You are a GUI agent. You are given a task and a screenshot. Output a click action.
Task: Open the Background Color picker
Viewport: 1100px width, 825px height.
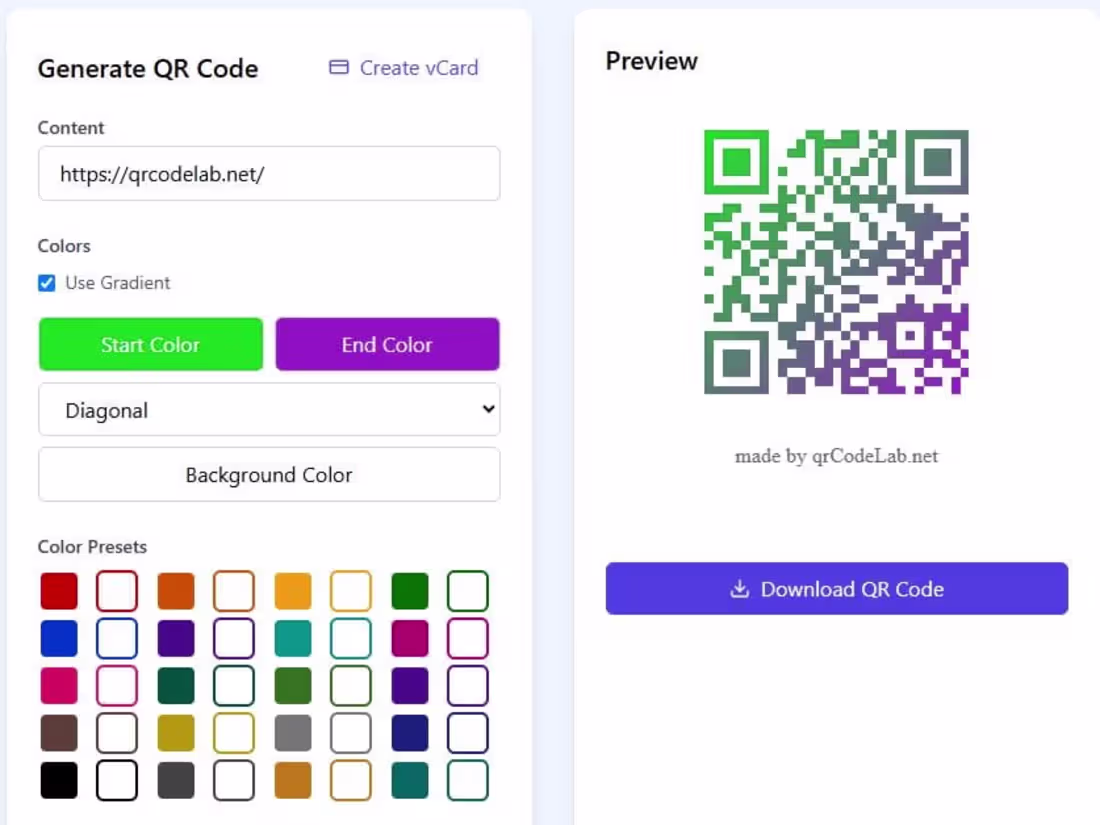tap(268, 474)
